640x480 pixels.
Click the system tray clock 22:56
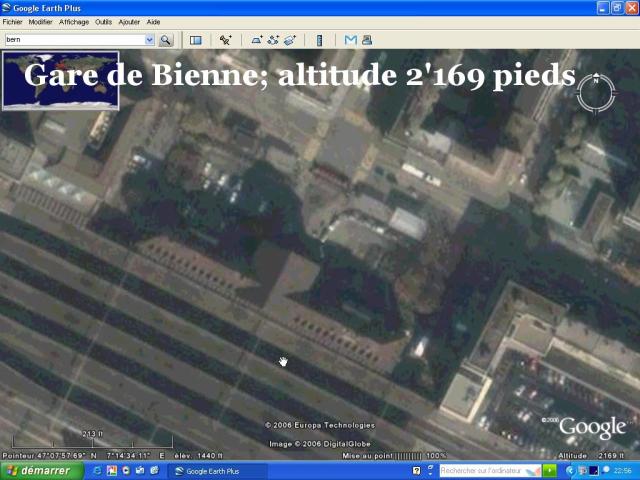[624, 471]
